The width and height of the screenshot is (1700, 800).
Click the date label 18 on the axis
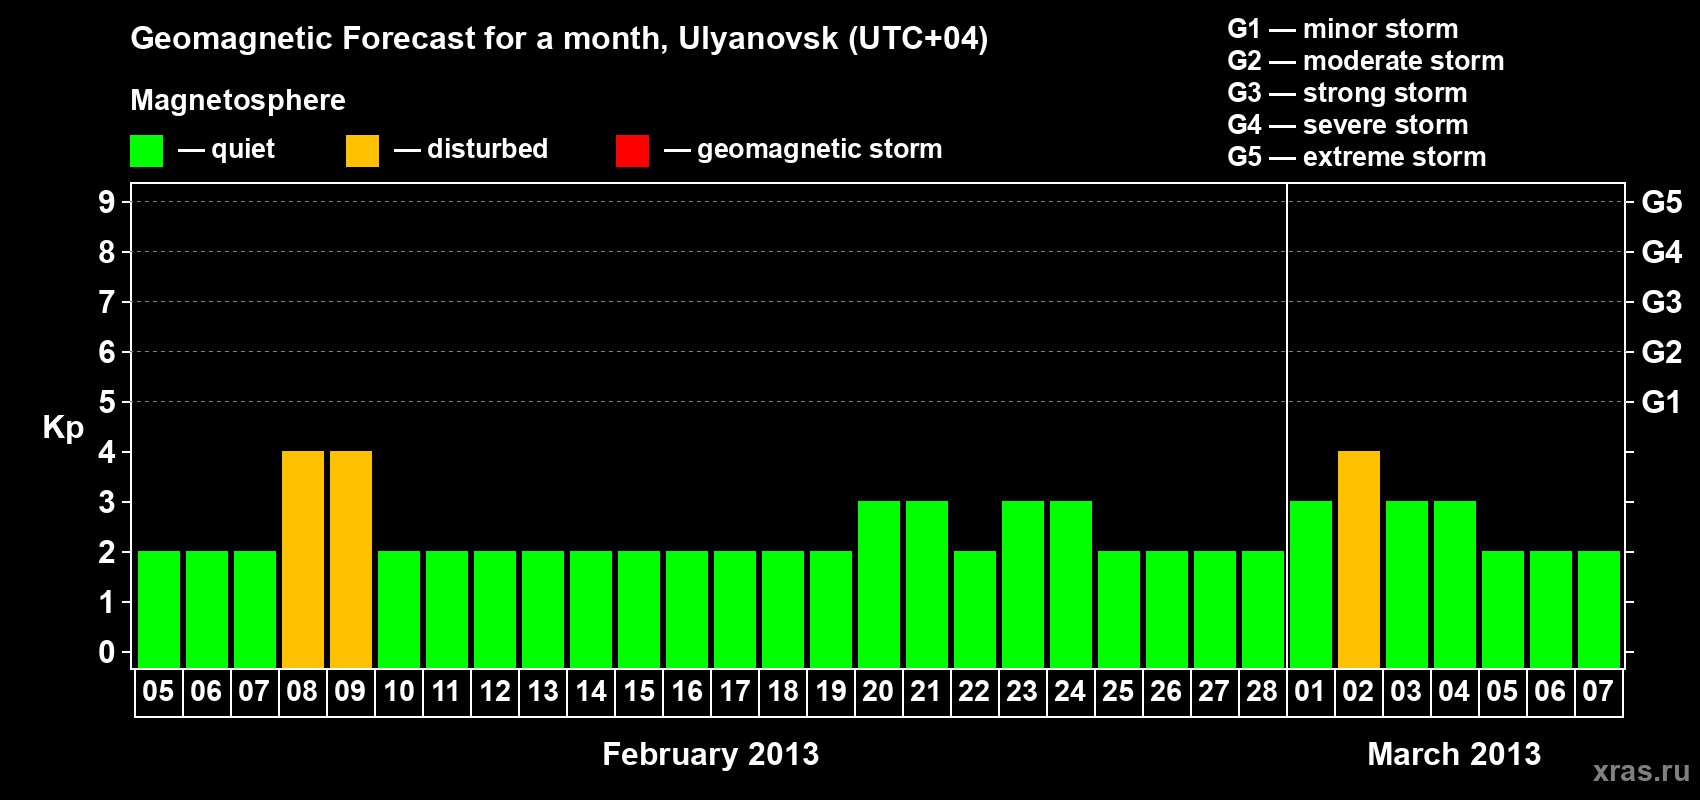783,692
